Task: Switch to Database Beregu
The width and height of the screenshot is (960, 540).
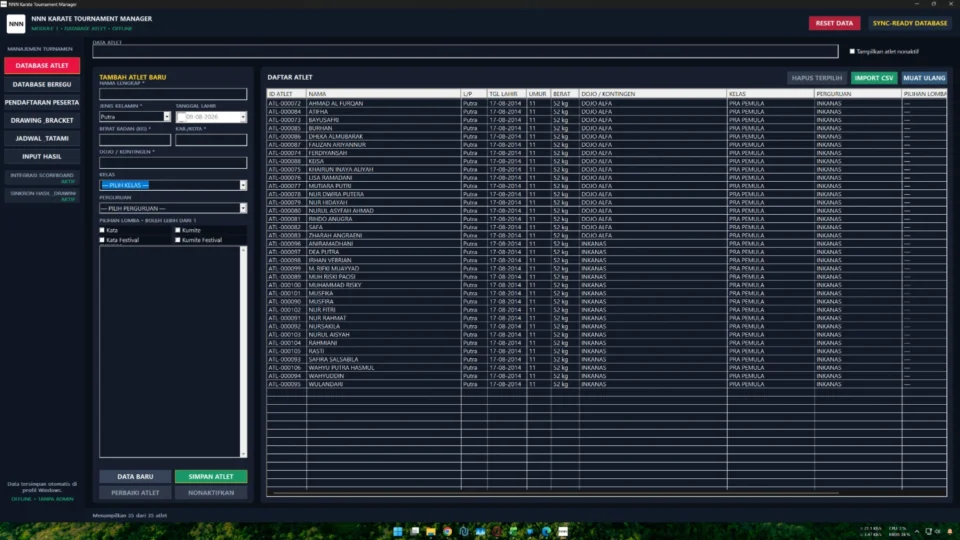Action: pos(42,84)
